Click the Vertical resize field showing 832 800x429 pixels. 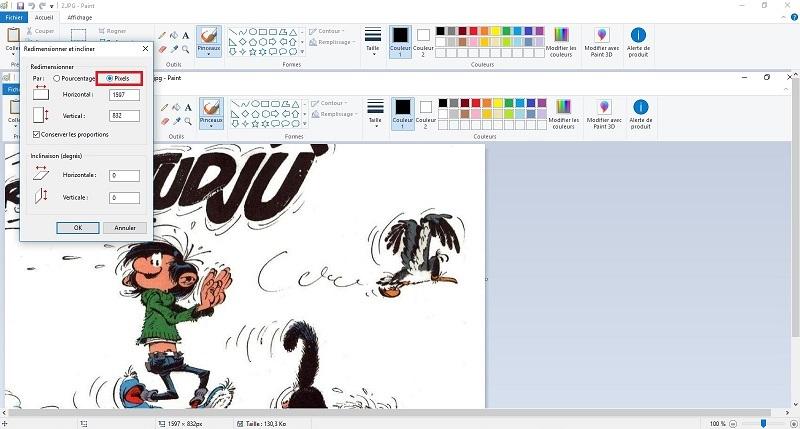124,116
